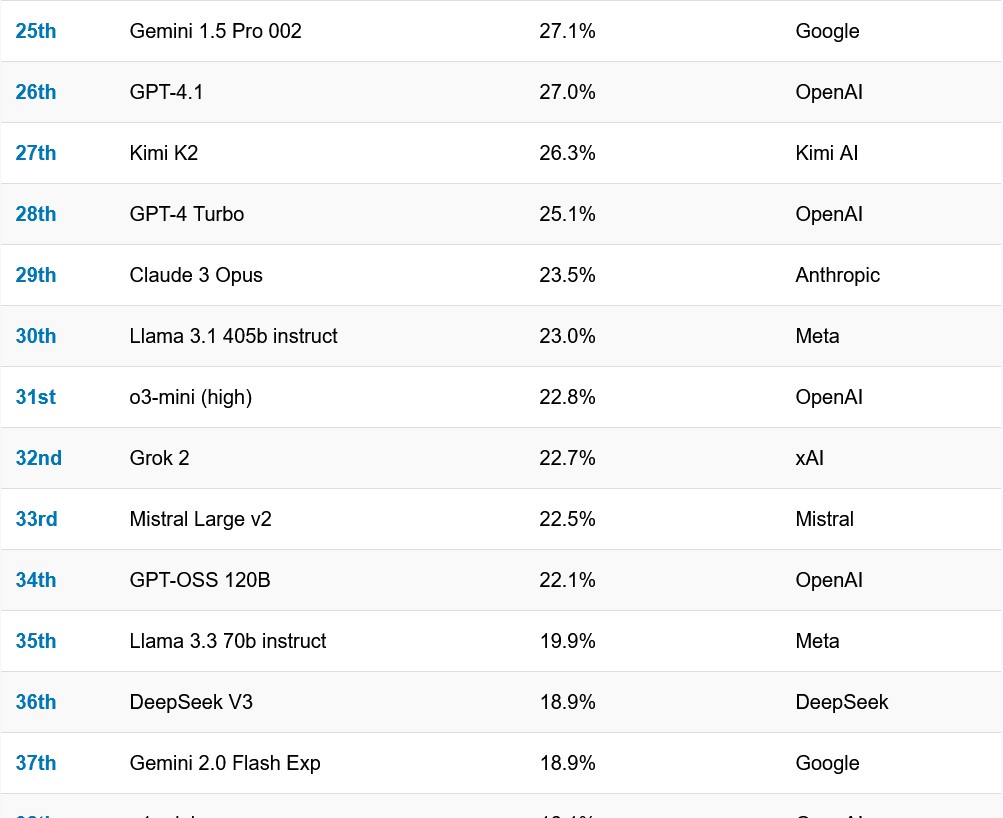Click the 29th rank link

(x=36, y=275)
